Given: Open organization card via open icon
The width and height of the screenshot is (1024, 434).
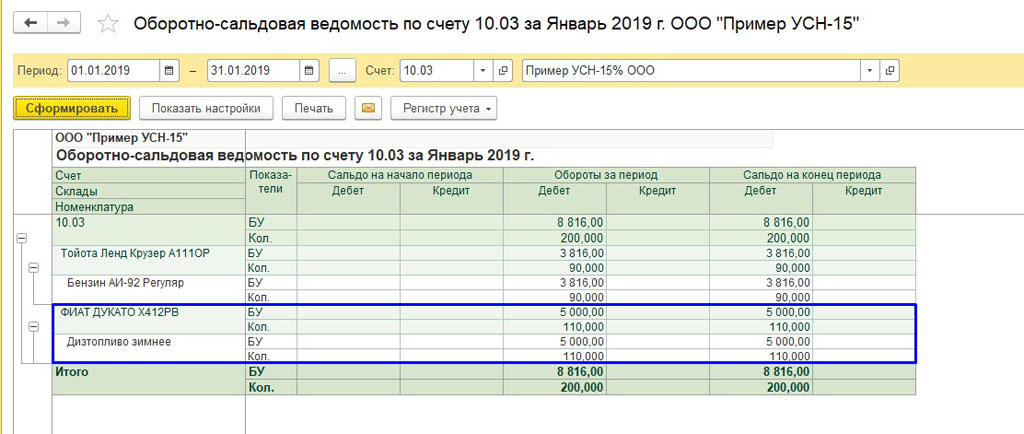Looking at the screenshot, I should pyautogui.click(x=889, y=71).
